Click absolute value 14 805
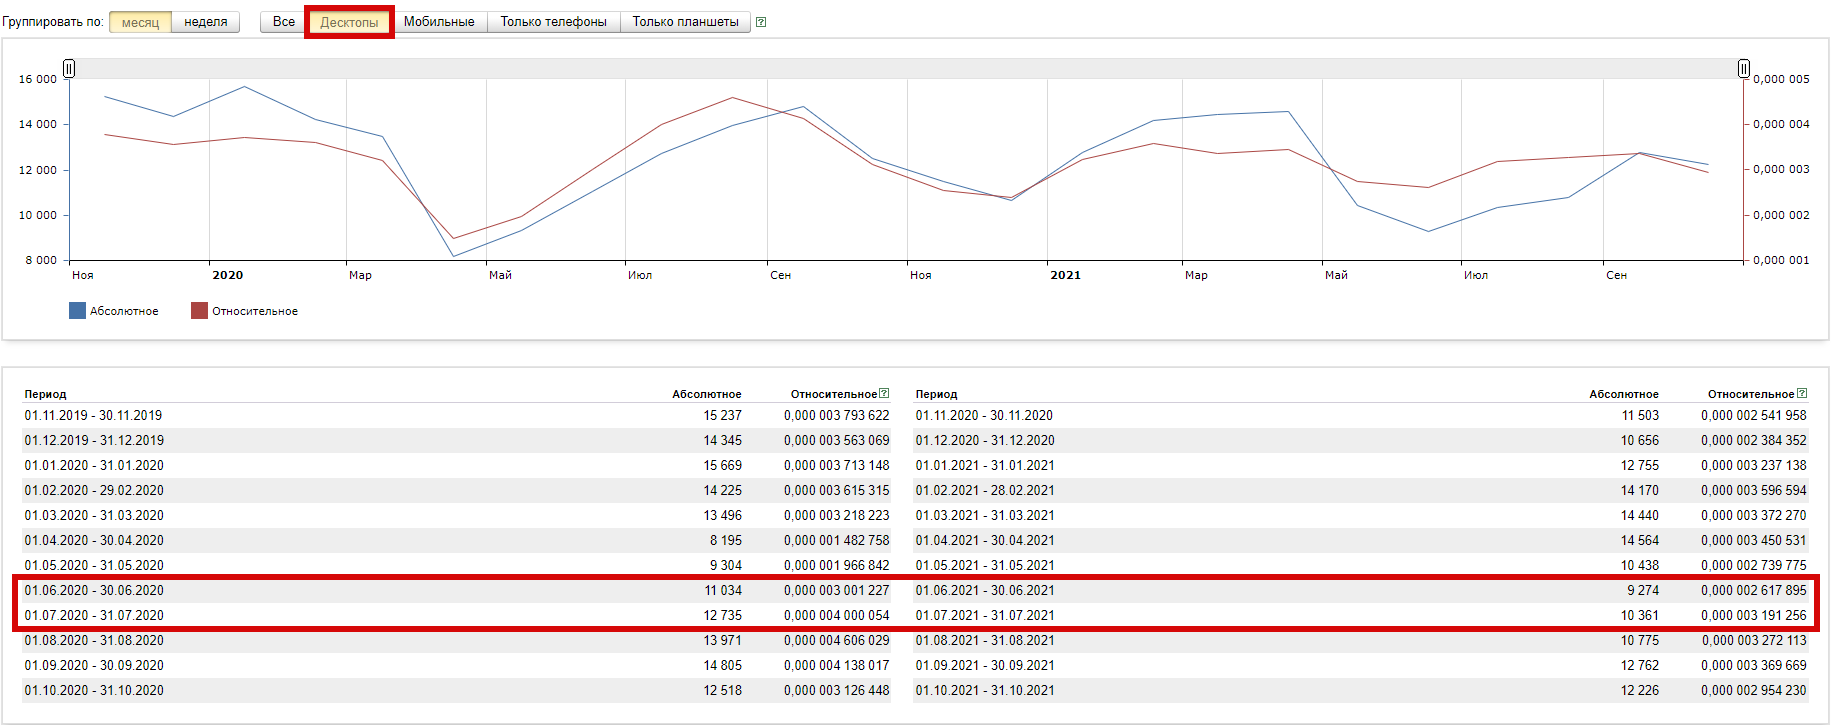The width and height of the screenshot is (1831, 725). 722,665
